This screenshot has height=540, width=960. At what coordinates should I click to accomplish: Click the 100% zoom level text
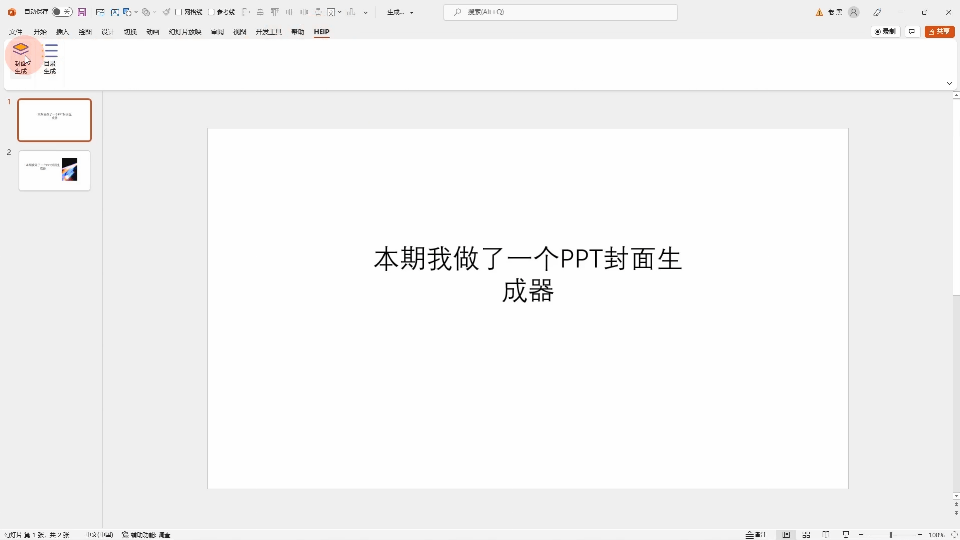tap(936, 534)
